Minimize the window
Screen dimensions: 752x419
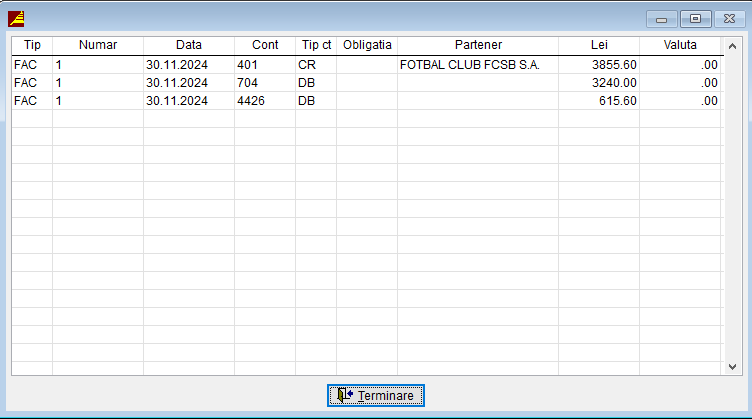pos(661,18)
